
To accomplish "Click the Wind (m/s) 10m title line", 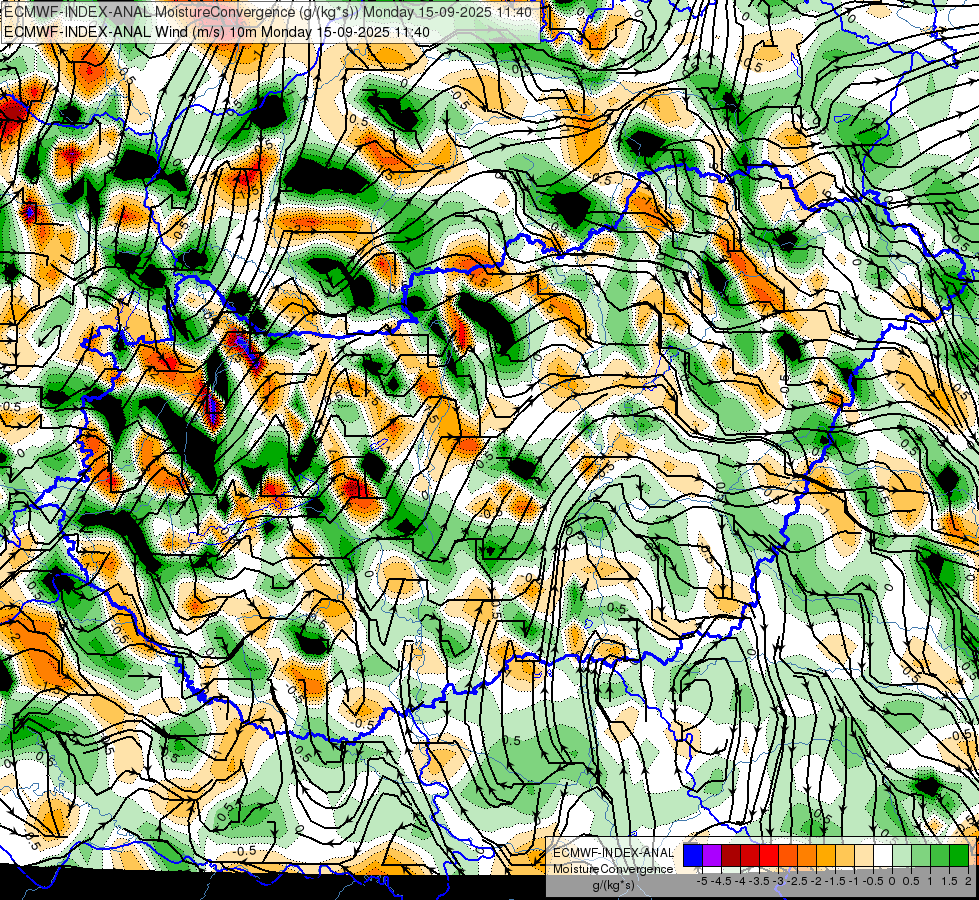I will pos(217,31).
